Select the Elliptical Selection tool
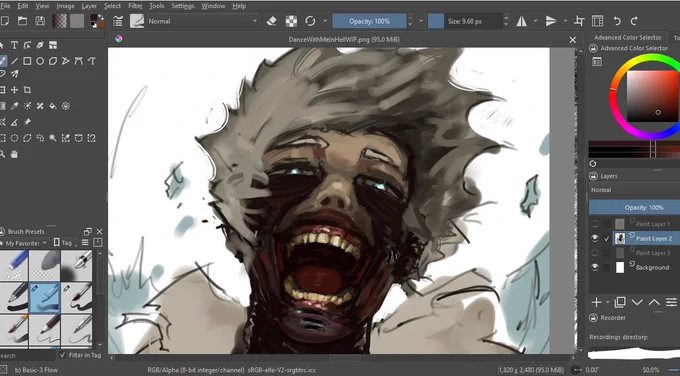 (14, 138)
